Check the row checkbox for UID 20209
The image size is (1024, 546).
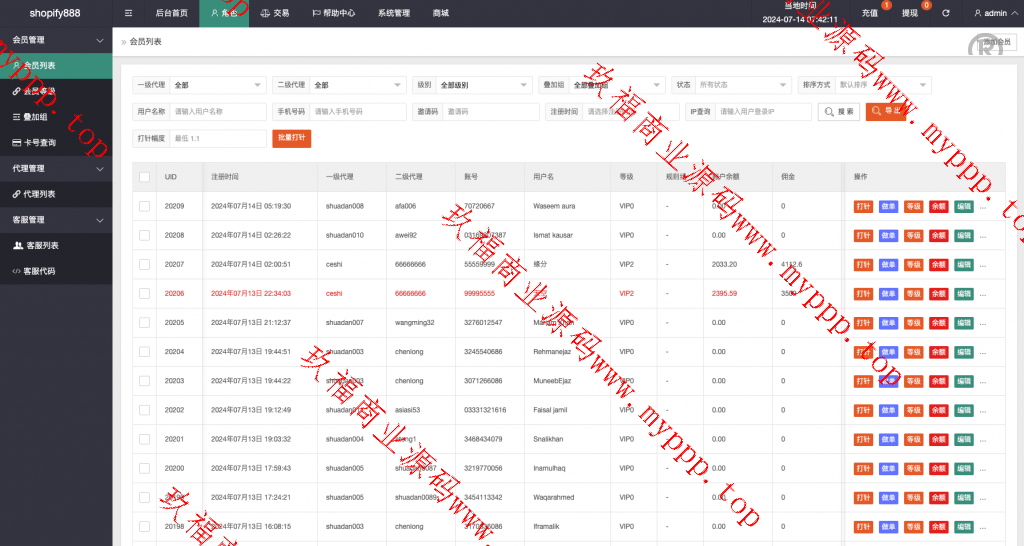pos(144,206)
